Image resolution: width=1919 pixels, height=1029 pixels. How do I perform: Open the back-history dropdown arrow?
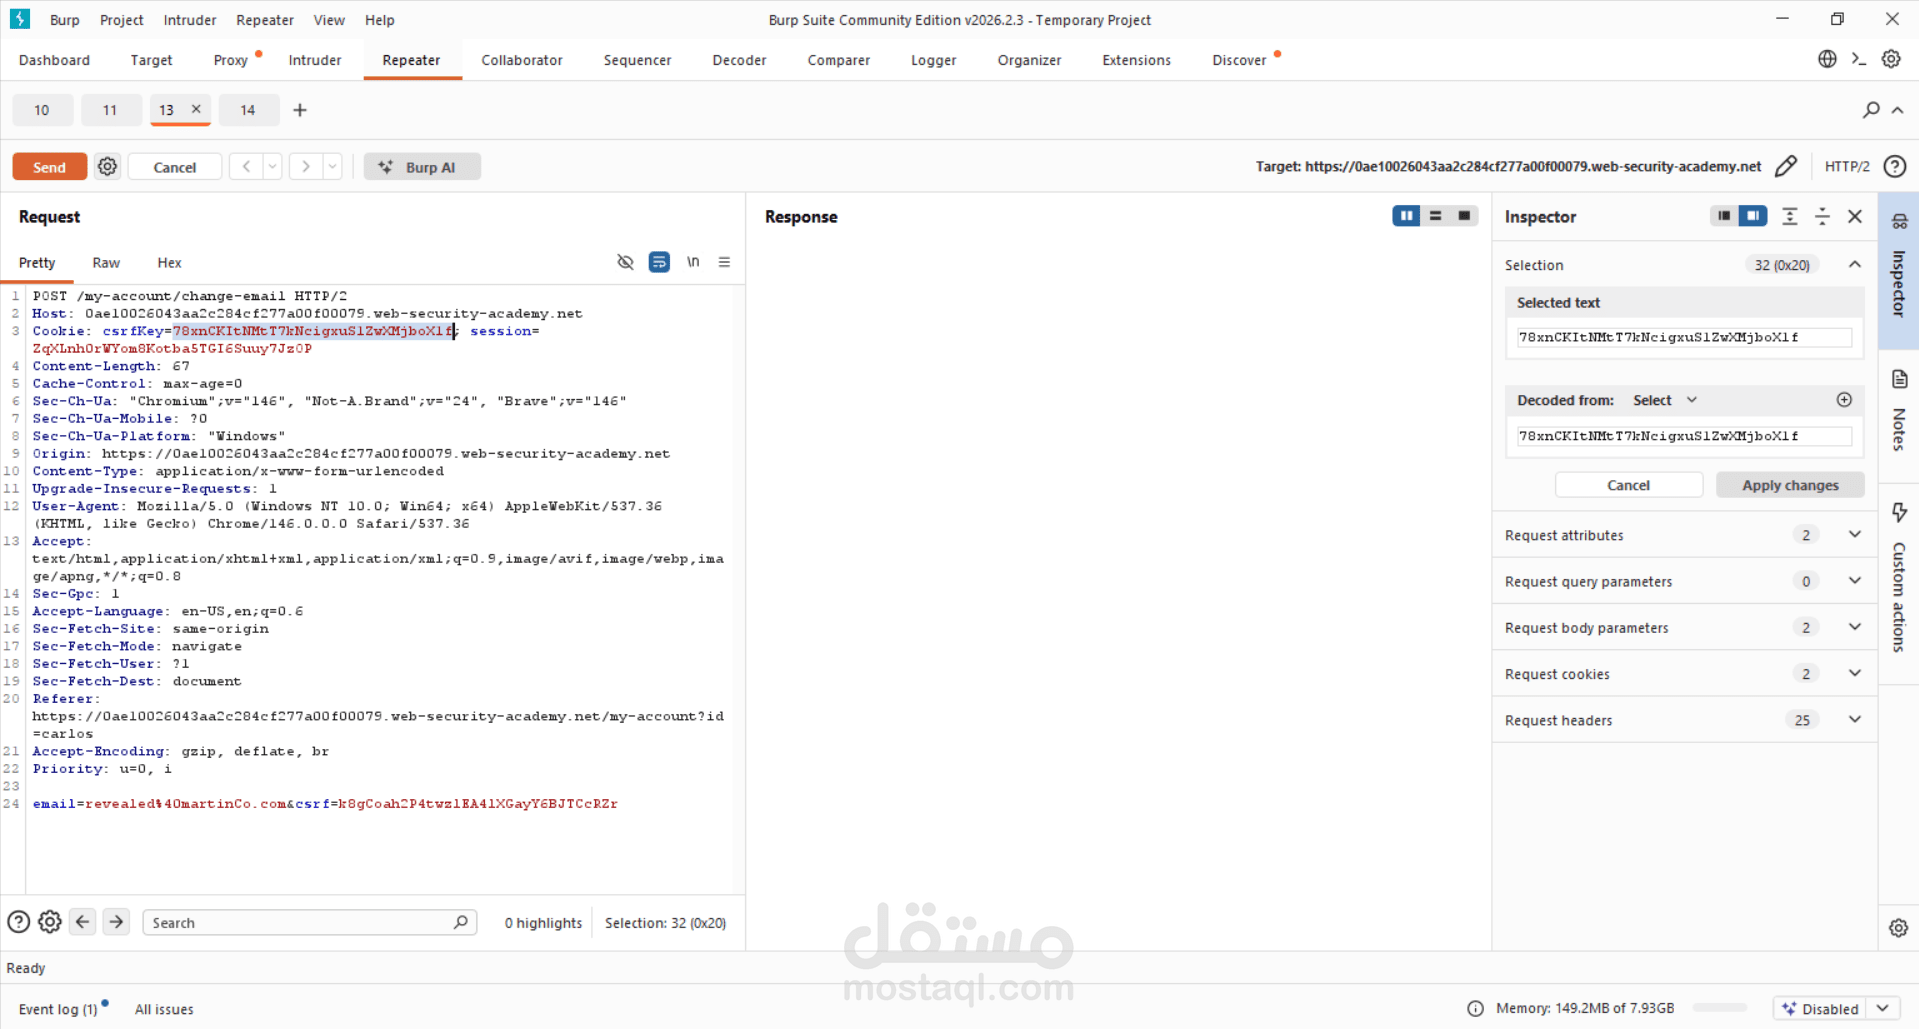point(272,166)
